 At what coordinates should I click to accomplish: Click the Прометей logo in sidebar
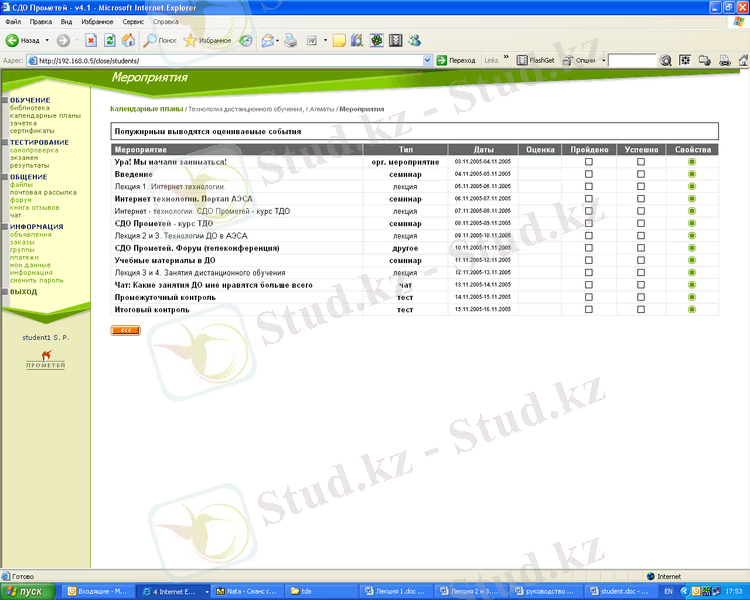click(45, 359)
